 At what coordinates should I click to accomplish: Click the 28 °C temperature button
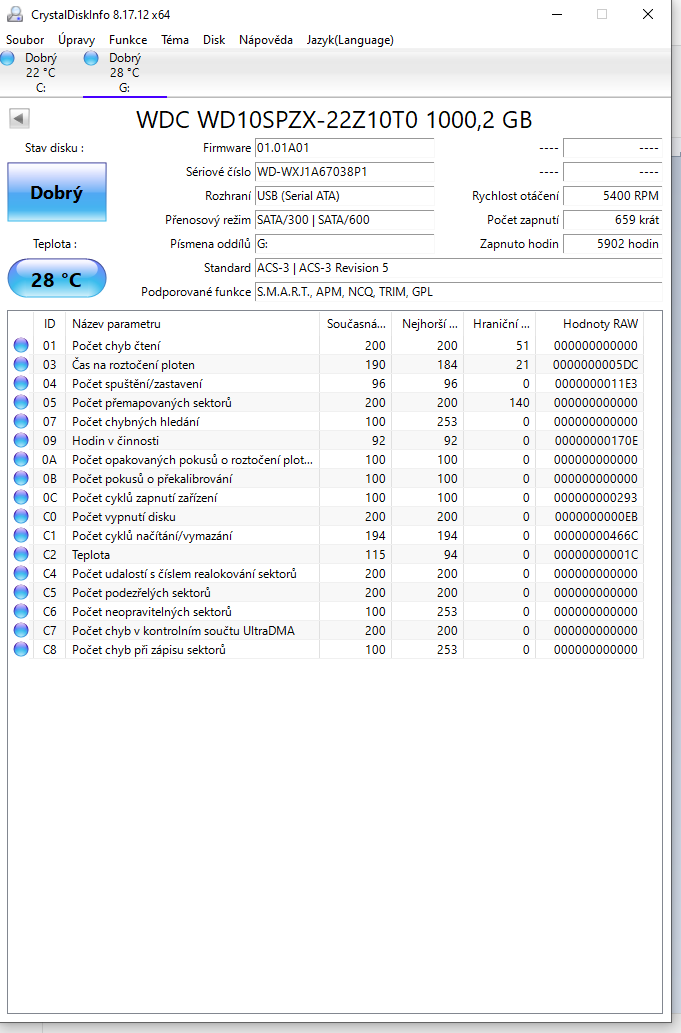[x=56, y=279]
